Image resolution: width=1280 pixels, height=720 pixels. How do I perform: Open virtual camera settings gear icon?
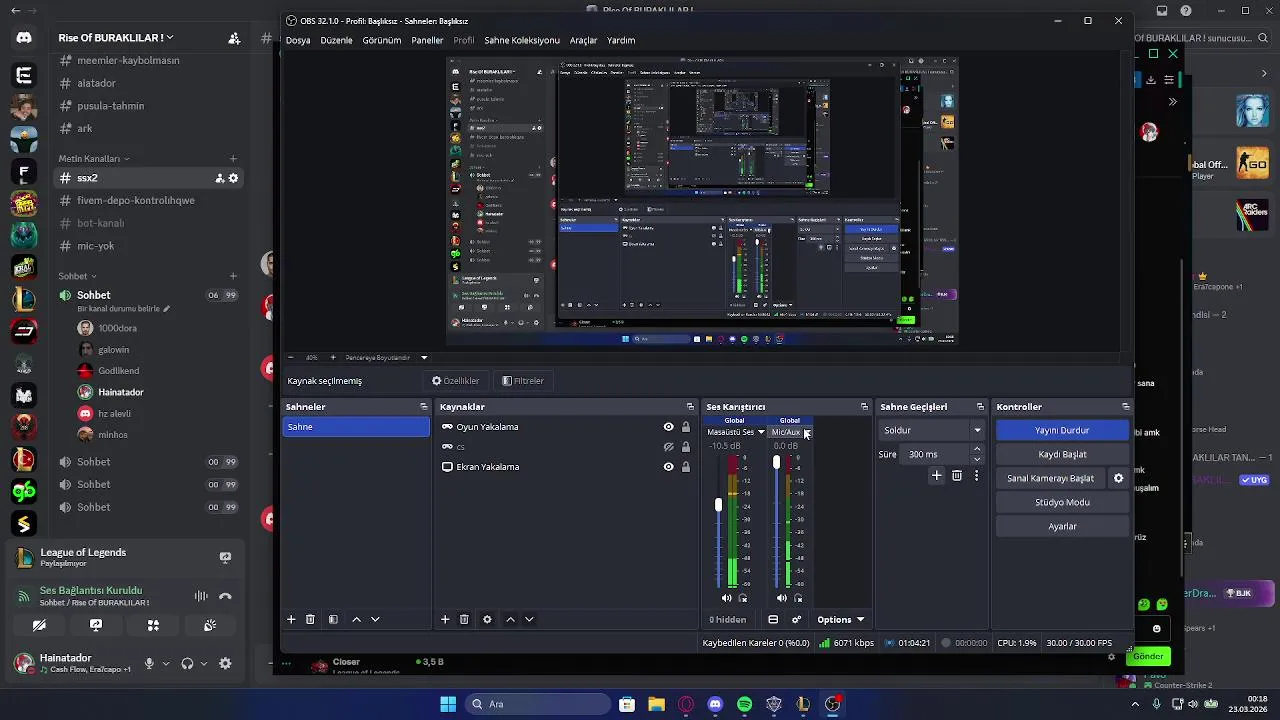[1118, 478]
